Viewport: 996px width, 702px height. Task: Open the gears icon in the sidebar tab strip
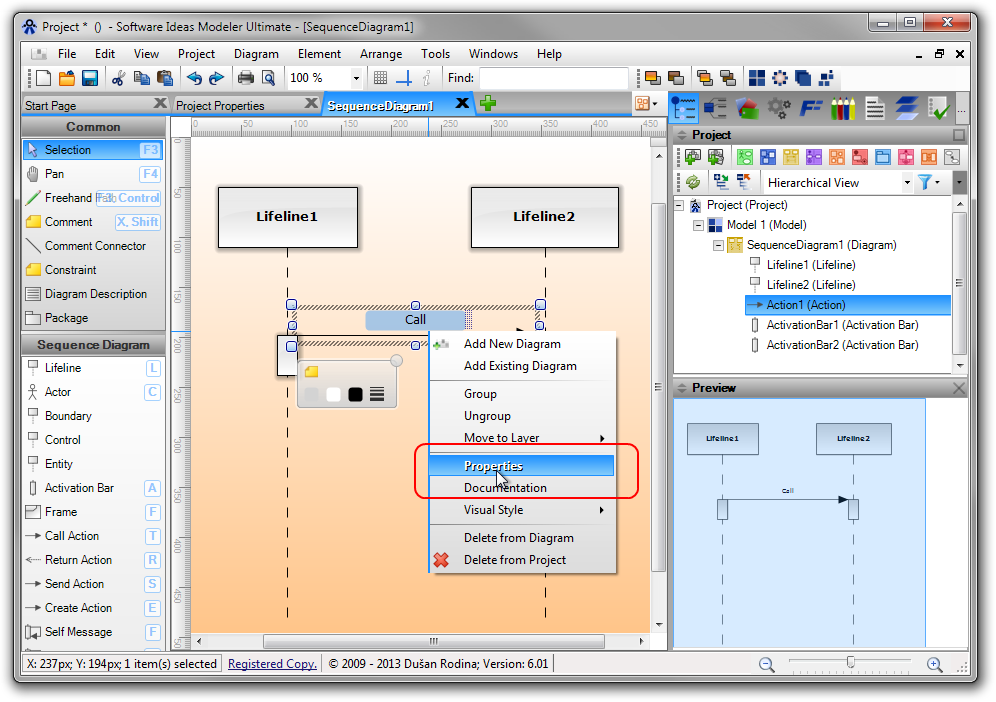coord(779,109)
